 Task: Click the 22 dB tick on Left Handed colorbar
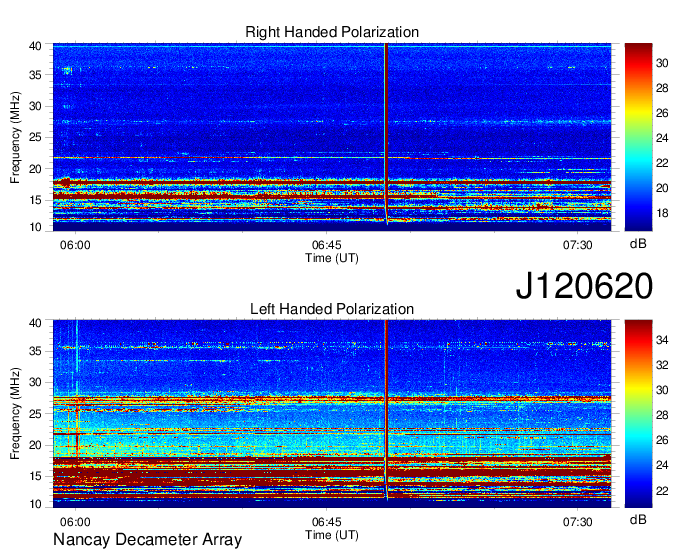[x=662, y=491]
